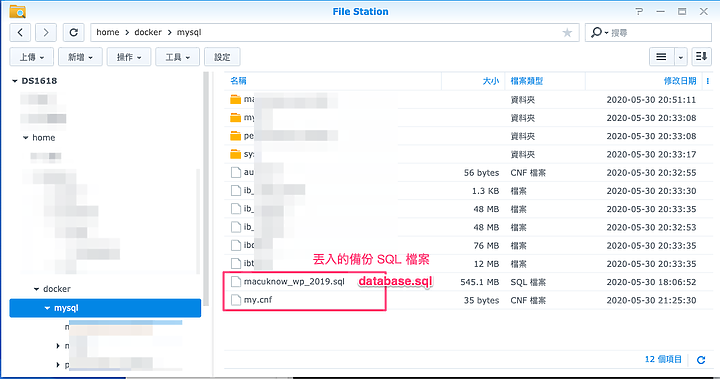The image size is (720, 379).
Task: Open the 操作 action dropdown
Action: [x=129, y=57]
